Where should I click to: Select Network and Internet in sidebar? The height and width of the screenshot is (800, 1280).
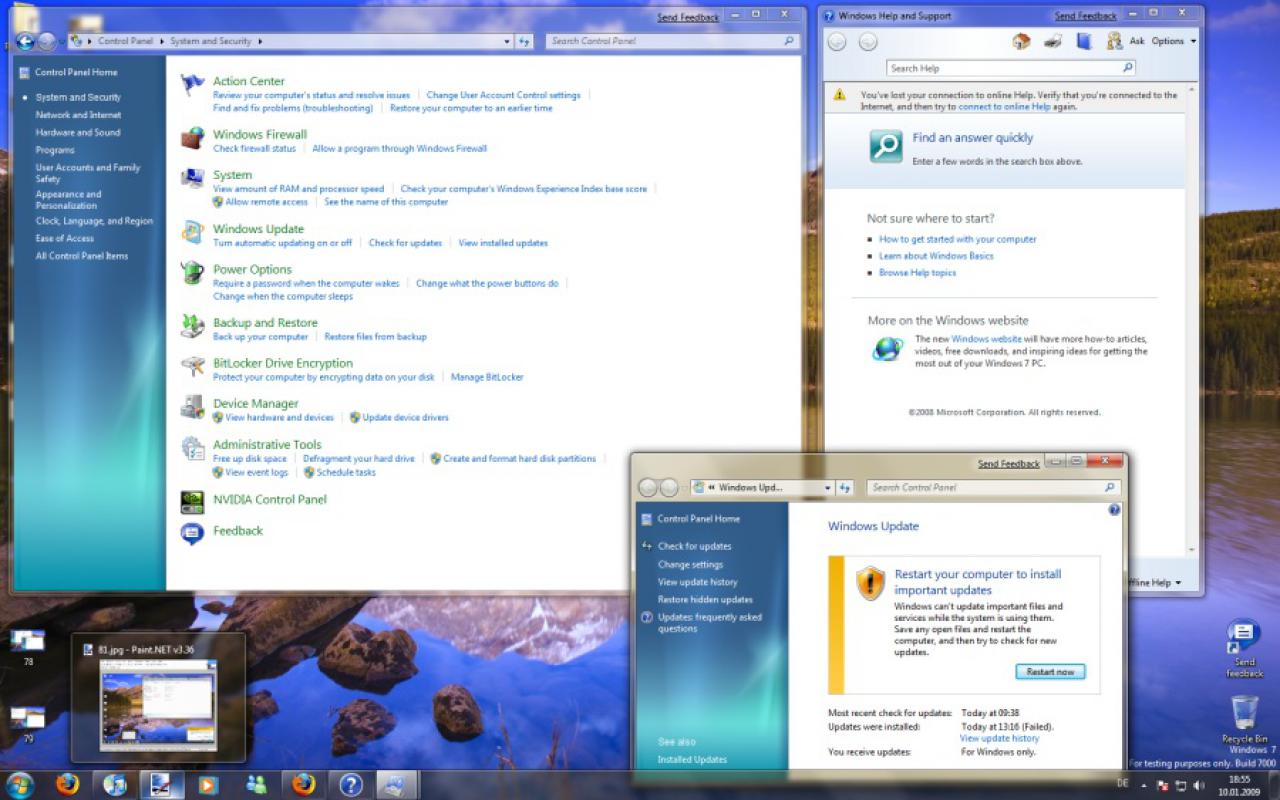[x=78, y=115]
